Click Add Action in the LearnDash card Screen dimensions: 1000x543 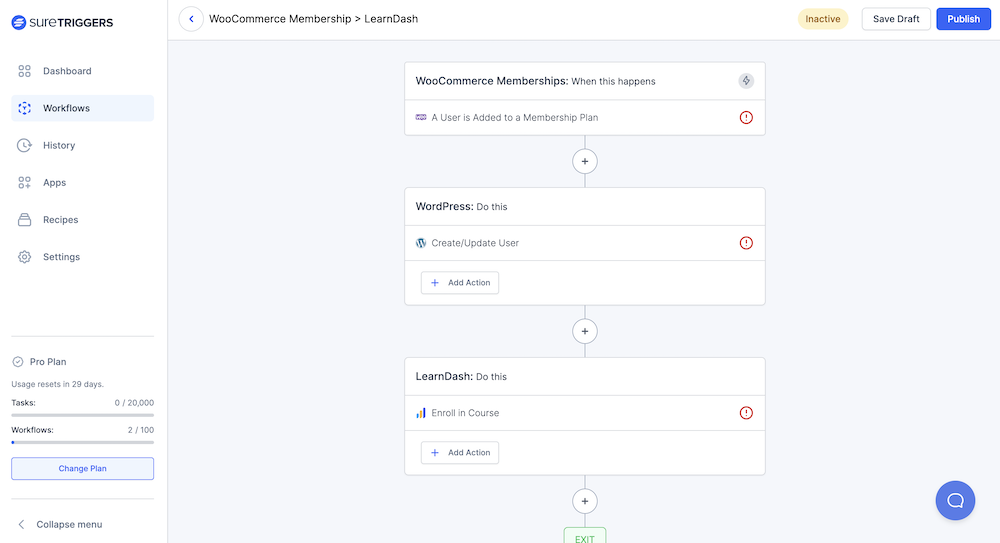point(460,452)
